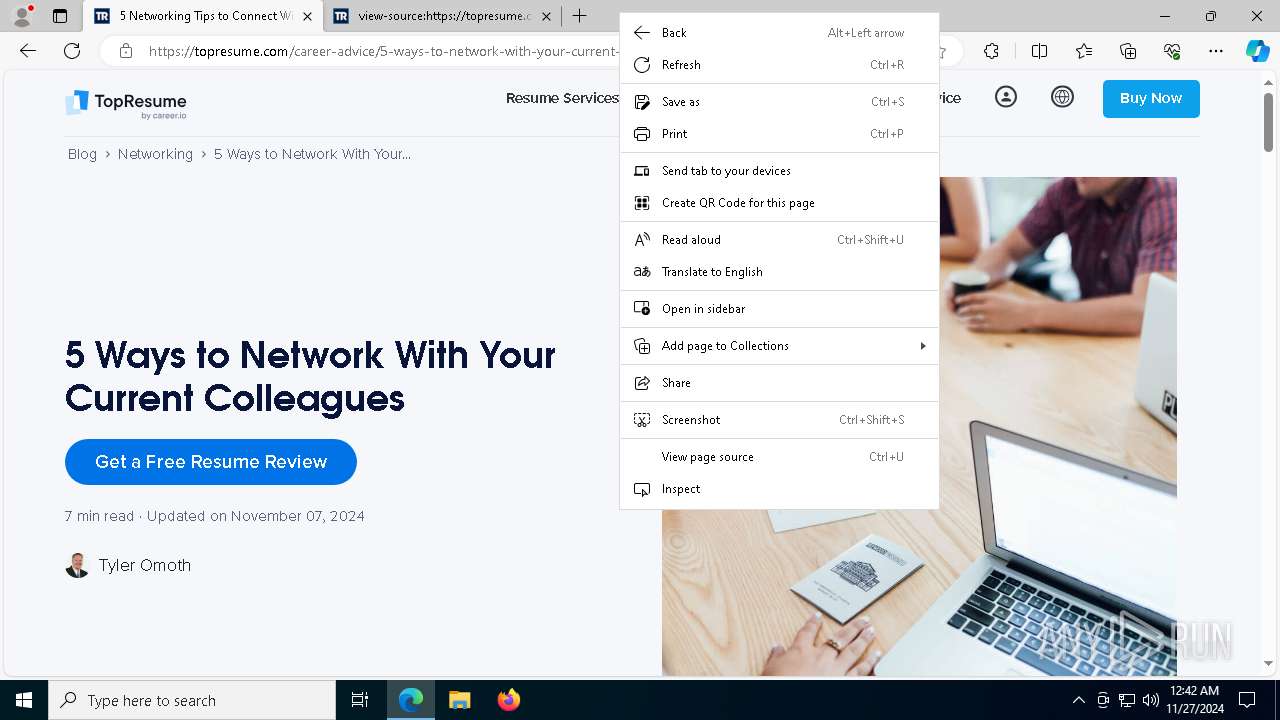Follow the Blog breadcrumb link
Image resolution: width=1280 pixels, height=720 pixels.
pos(82,154)
